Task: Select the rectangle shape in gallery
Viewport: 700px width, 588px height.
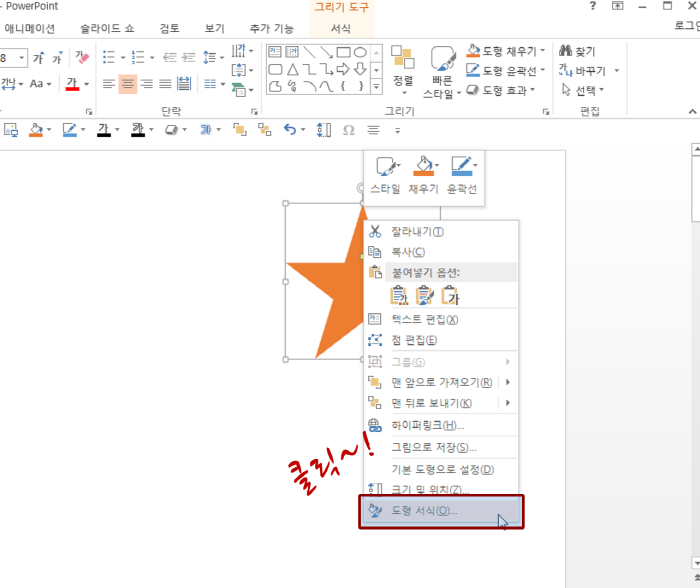Action: coord(343,52)
